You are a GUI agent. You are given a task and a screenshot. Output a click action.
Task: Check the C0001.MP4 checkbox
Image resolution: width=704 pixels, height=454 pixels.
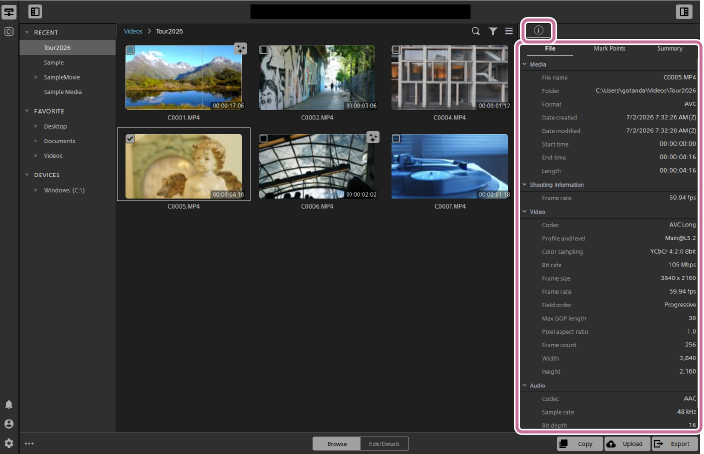130,50
